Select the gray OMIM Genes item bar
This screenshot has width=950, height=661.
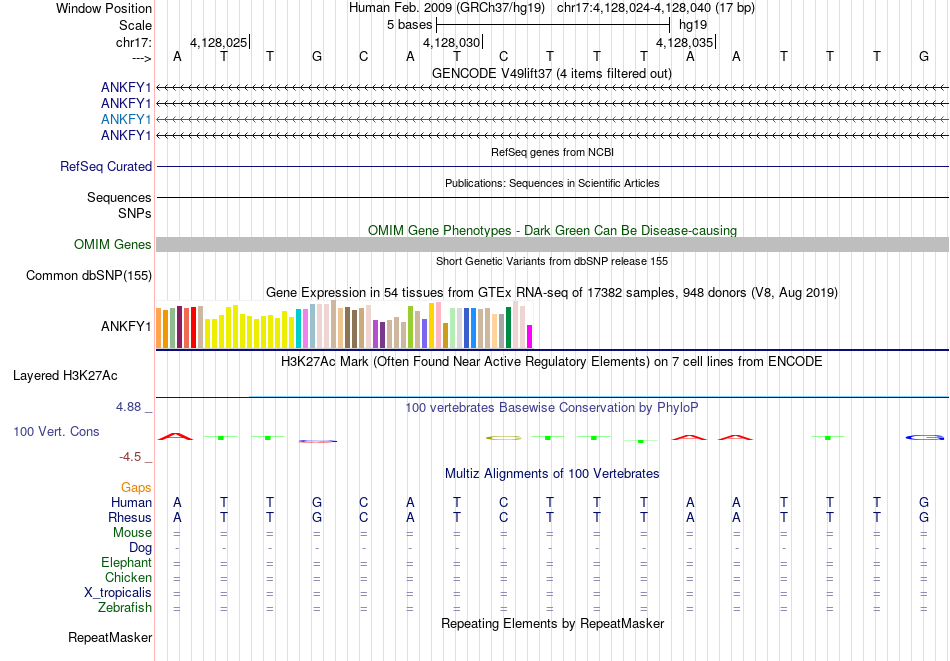tap(552, 245)
